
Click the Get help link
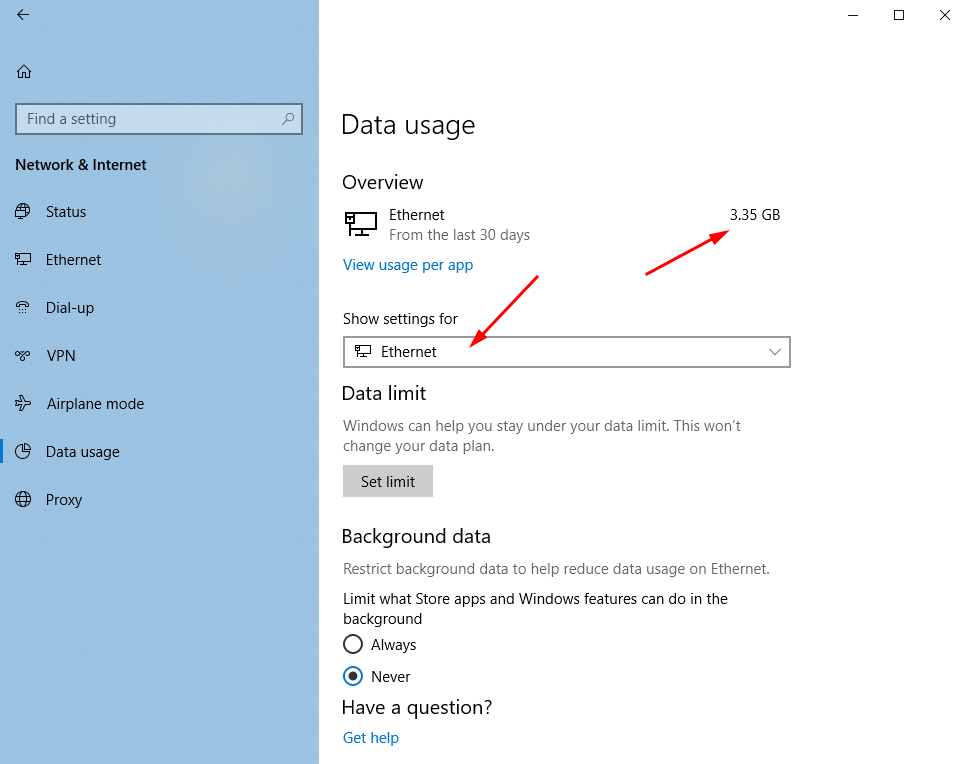(370, 737)
